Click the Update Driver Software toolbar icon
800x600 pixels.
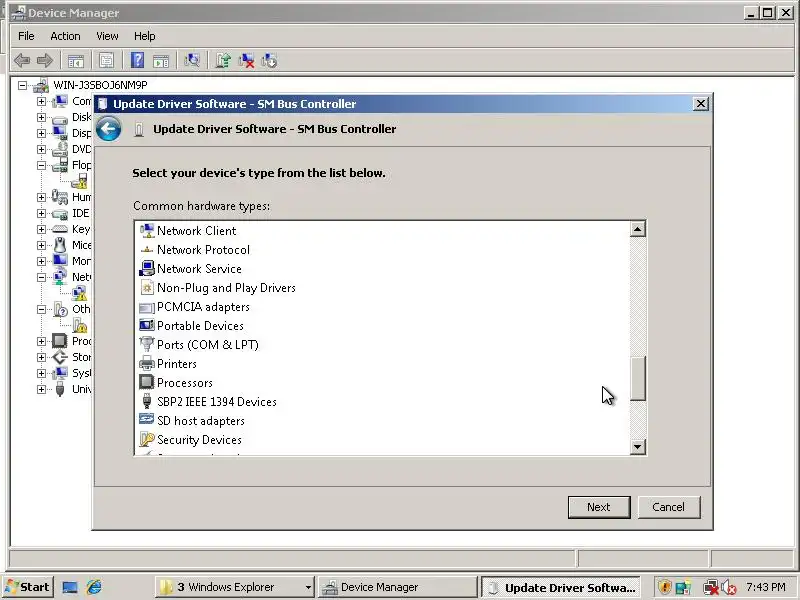(x=223, y=61)
